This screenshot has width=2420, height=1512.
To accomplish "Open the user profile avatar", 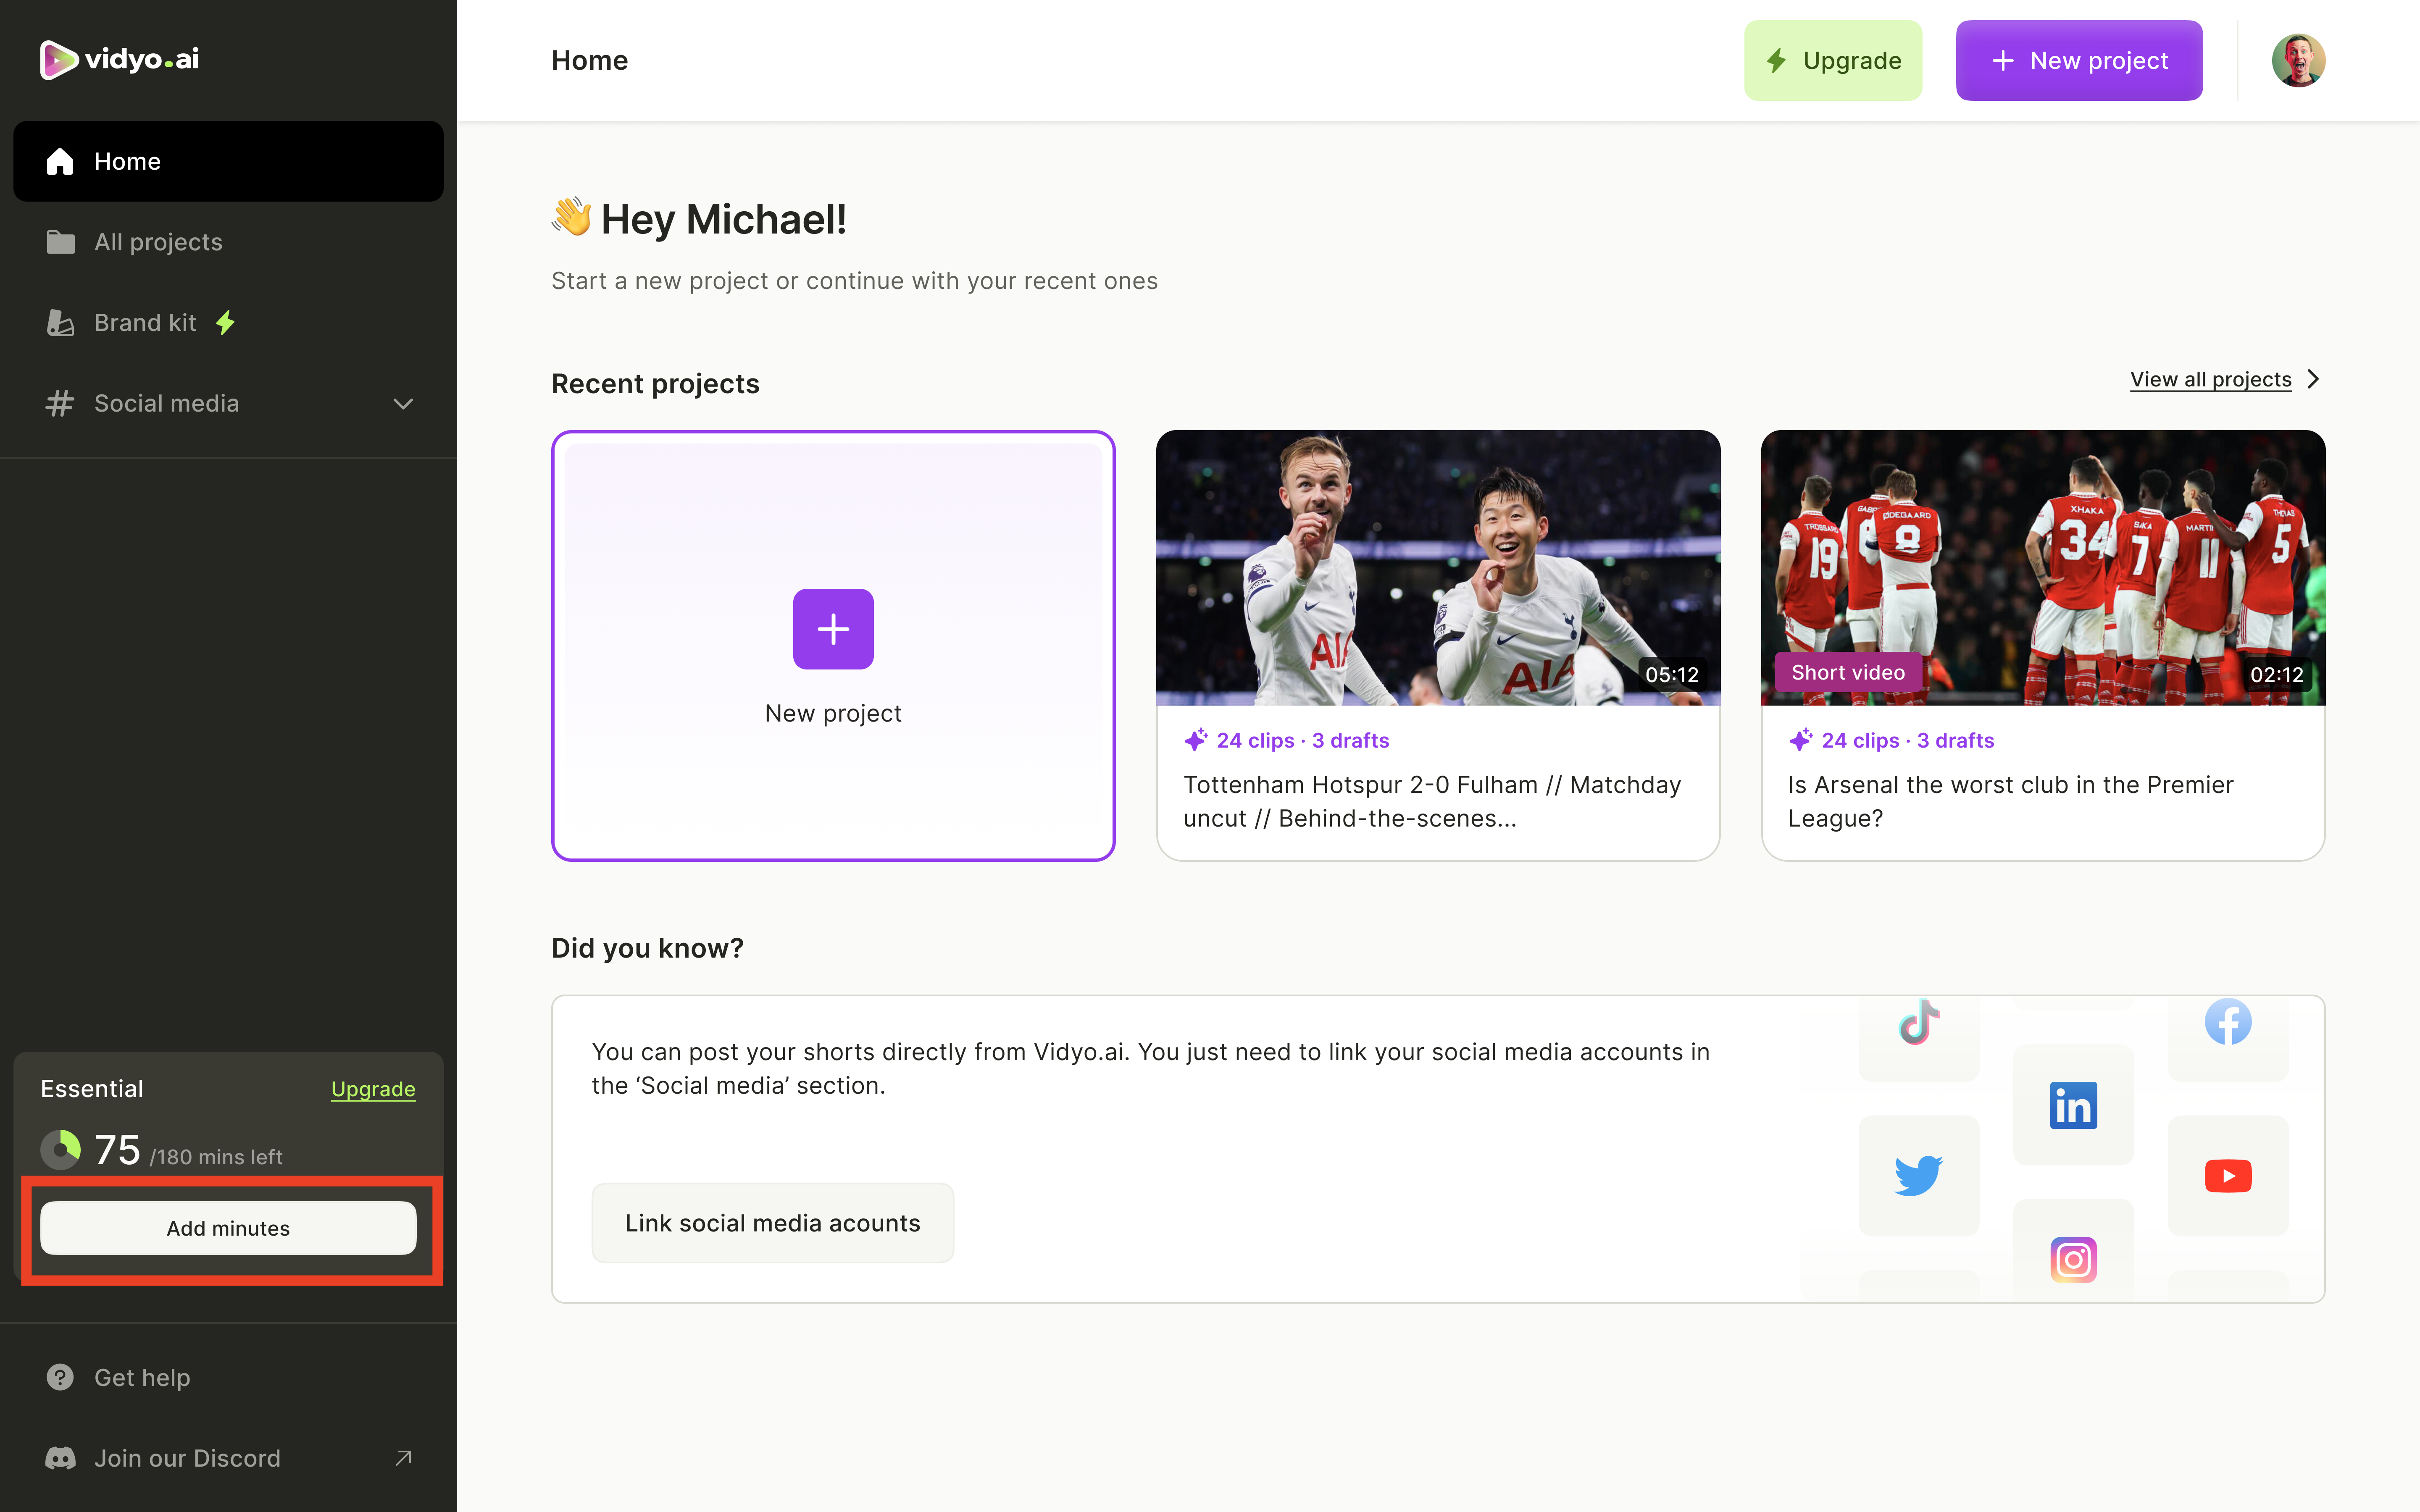I will [x=2298, y=60].
